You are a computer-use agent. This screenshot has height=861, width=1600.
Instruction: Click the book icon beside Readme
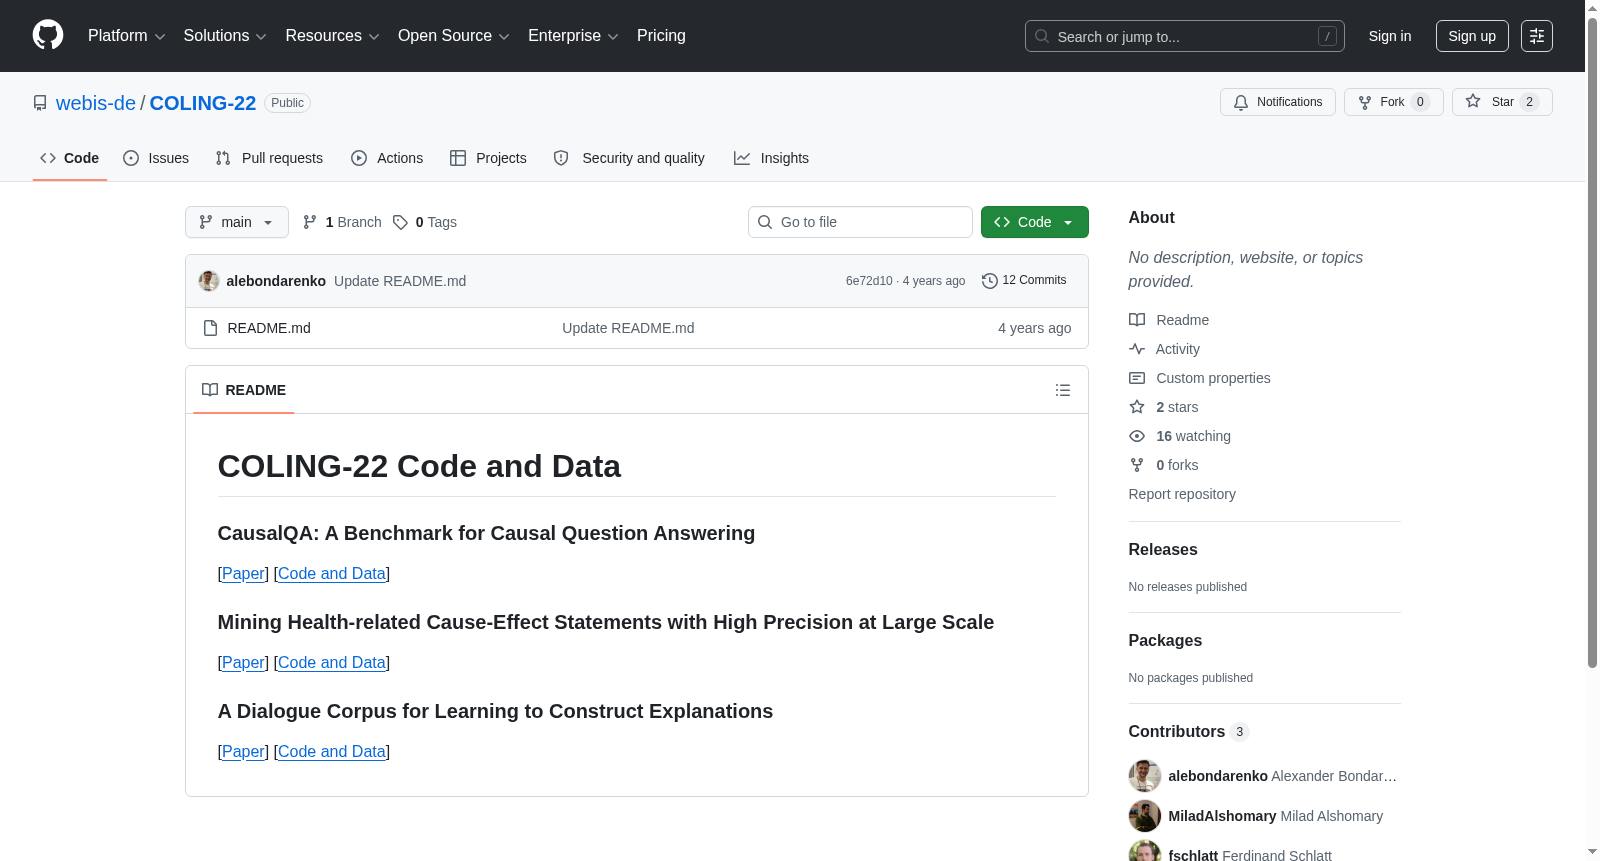1137,320
